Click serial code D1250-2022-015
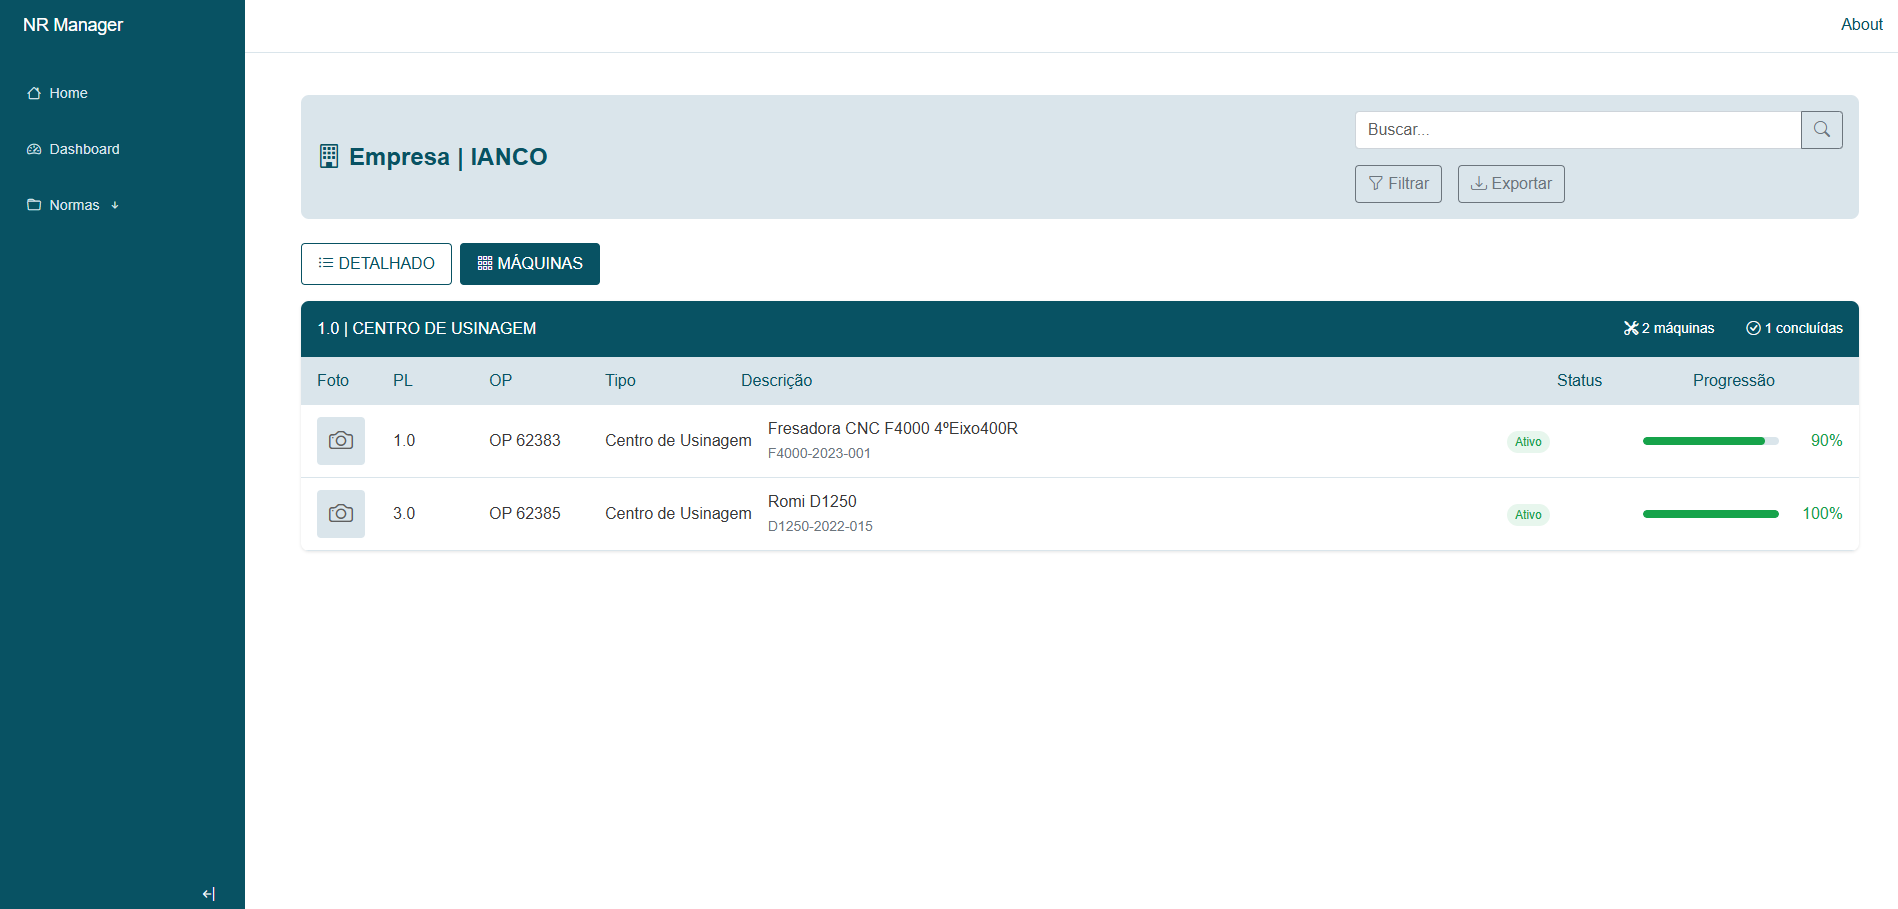Screen dimensions: 1898x909 820,526
